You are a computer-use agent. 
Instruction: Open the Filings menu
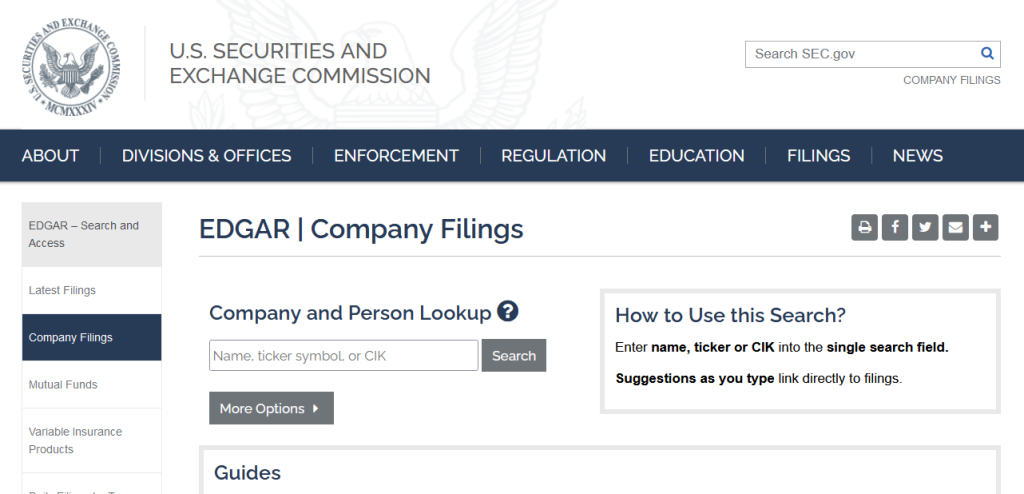(x=818, y=156)
